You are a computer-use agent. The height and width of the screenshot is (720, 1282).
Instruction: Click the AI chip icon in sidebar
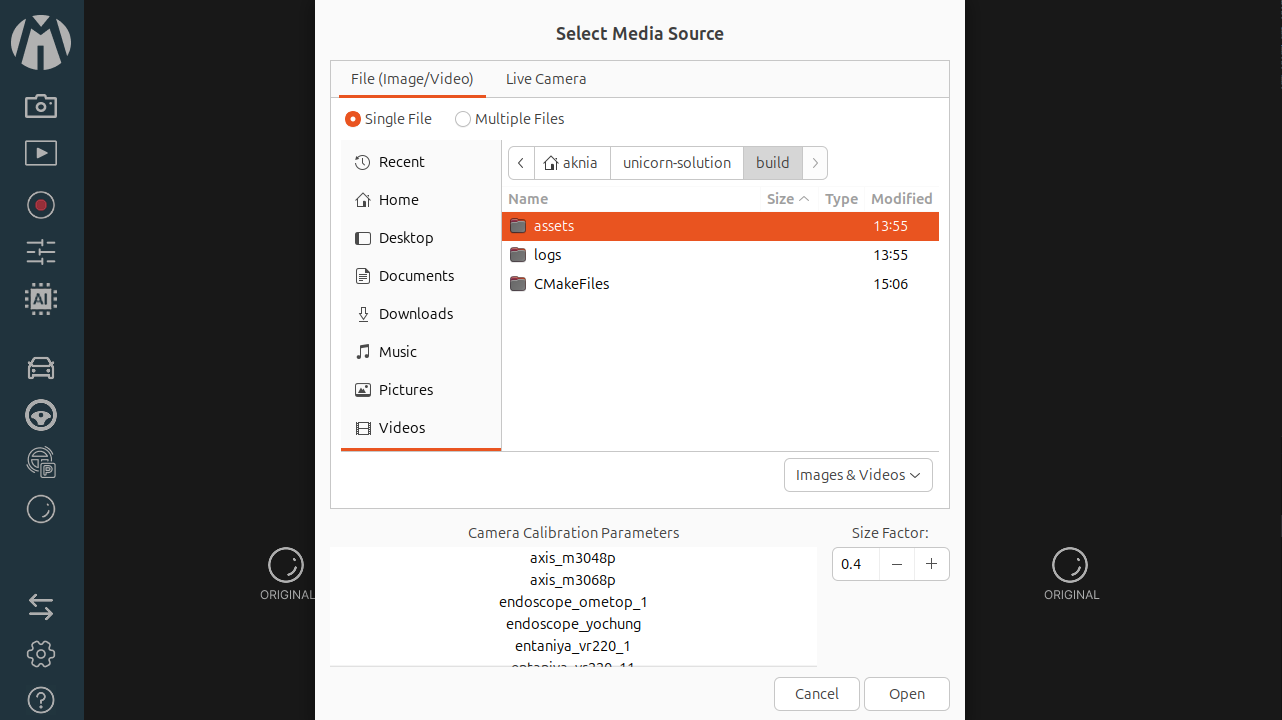[x=41, y=298]
